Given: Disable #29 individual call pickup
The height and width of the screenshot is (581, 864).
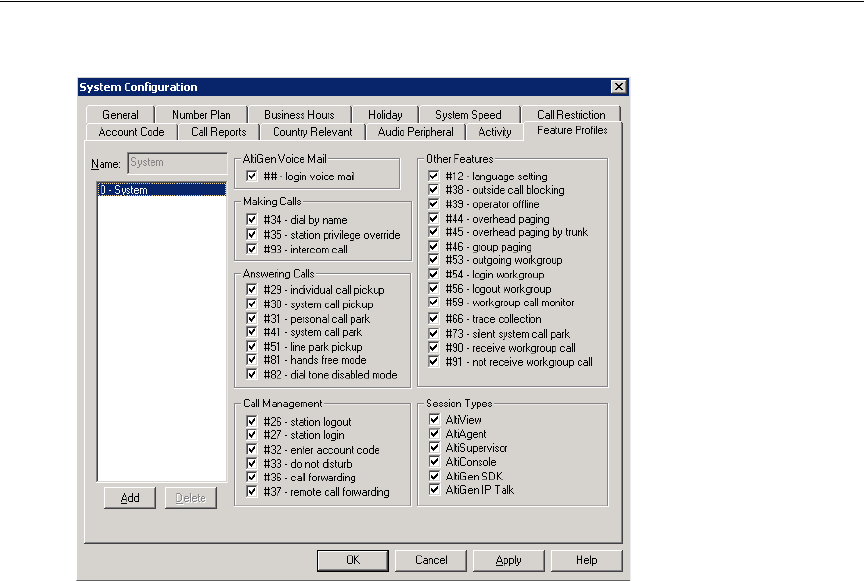Looking at the screenshot, I should (252, 291).
